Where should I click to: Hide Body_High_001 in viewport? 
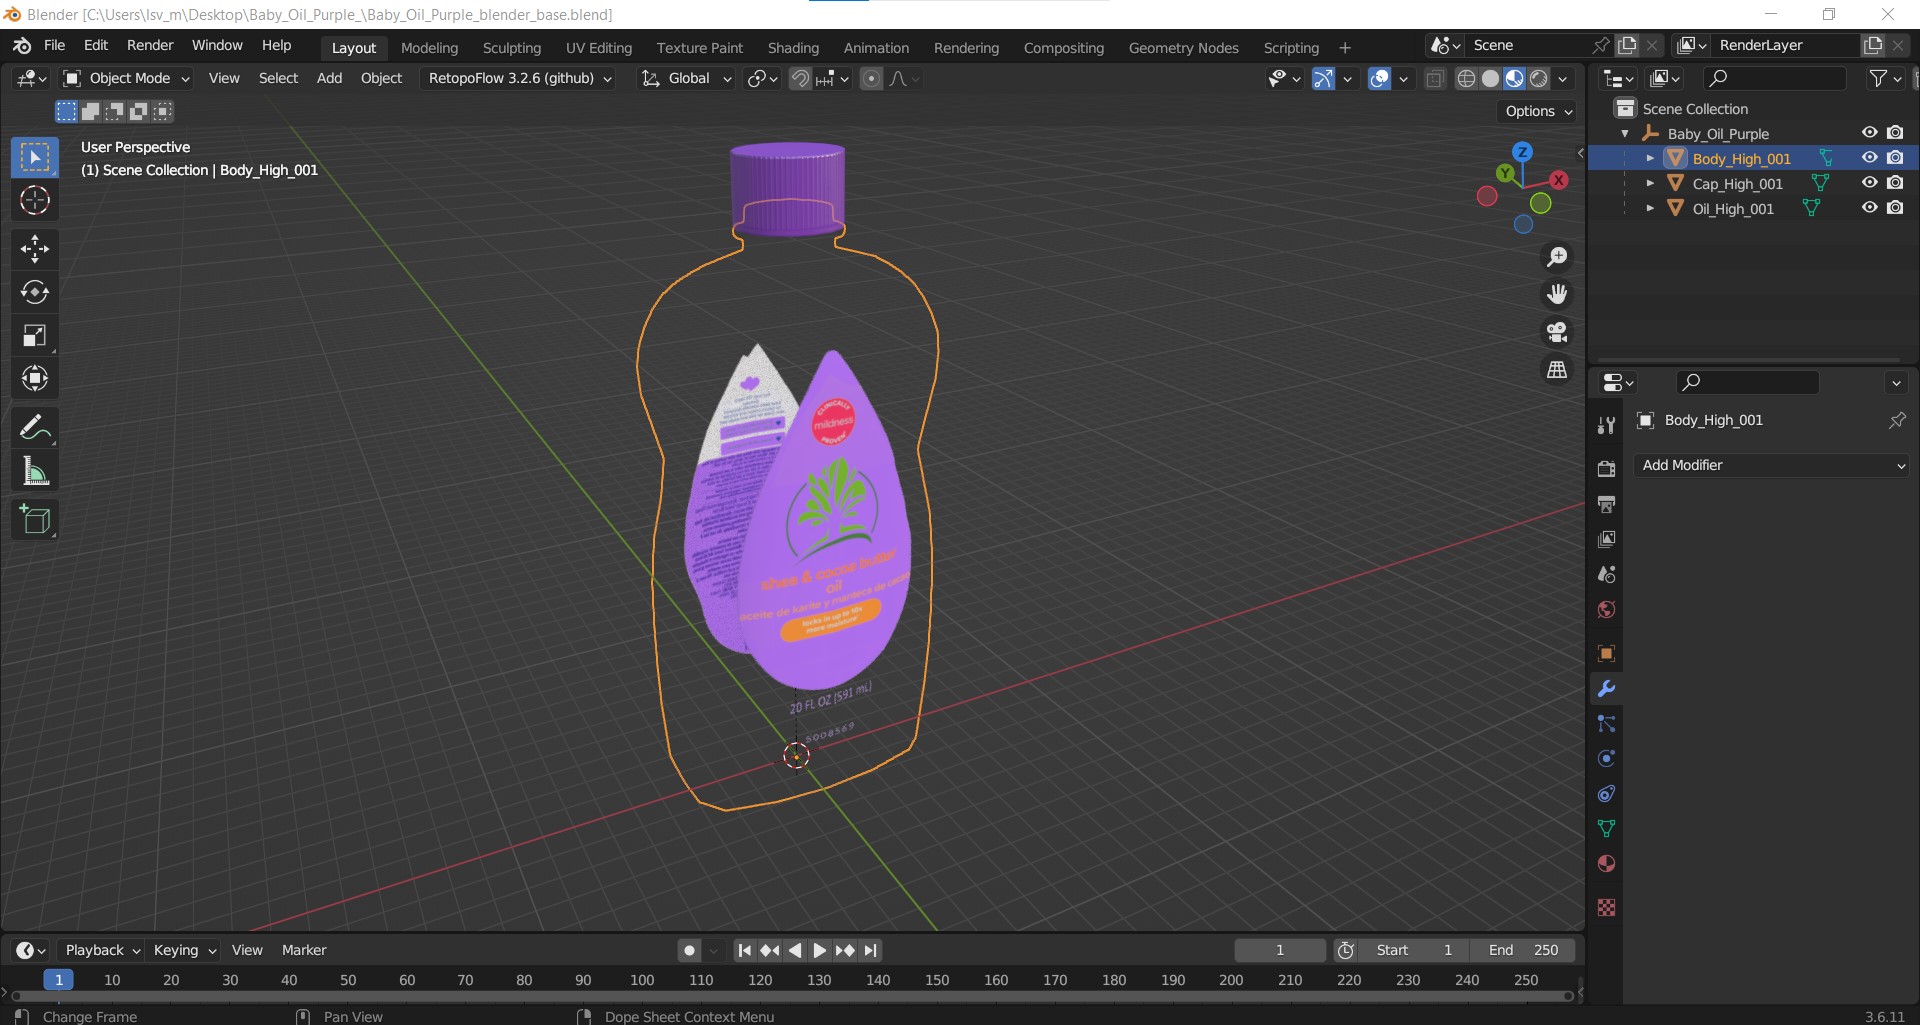[1869, 158]
